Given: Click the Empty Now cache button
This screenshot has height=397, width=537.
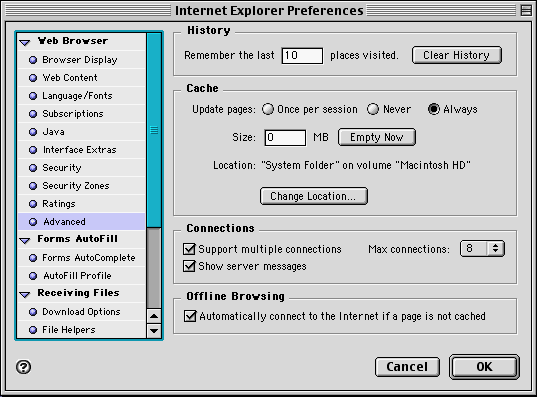Looking at the screenshot, I should click(377, 137).
